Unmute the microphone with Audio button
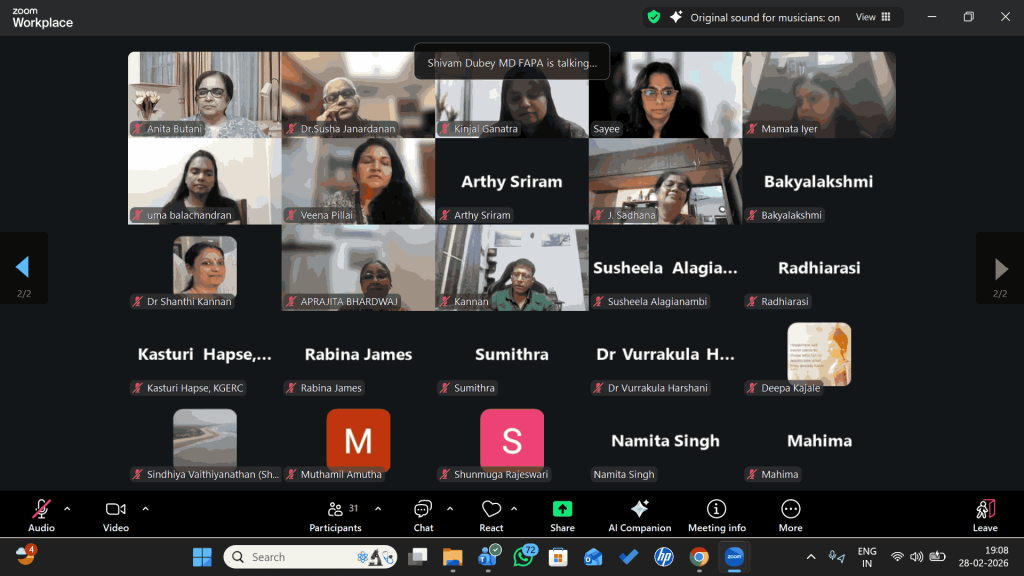The height and width of the screenshot is (576, 1024). coord(41,514)
